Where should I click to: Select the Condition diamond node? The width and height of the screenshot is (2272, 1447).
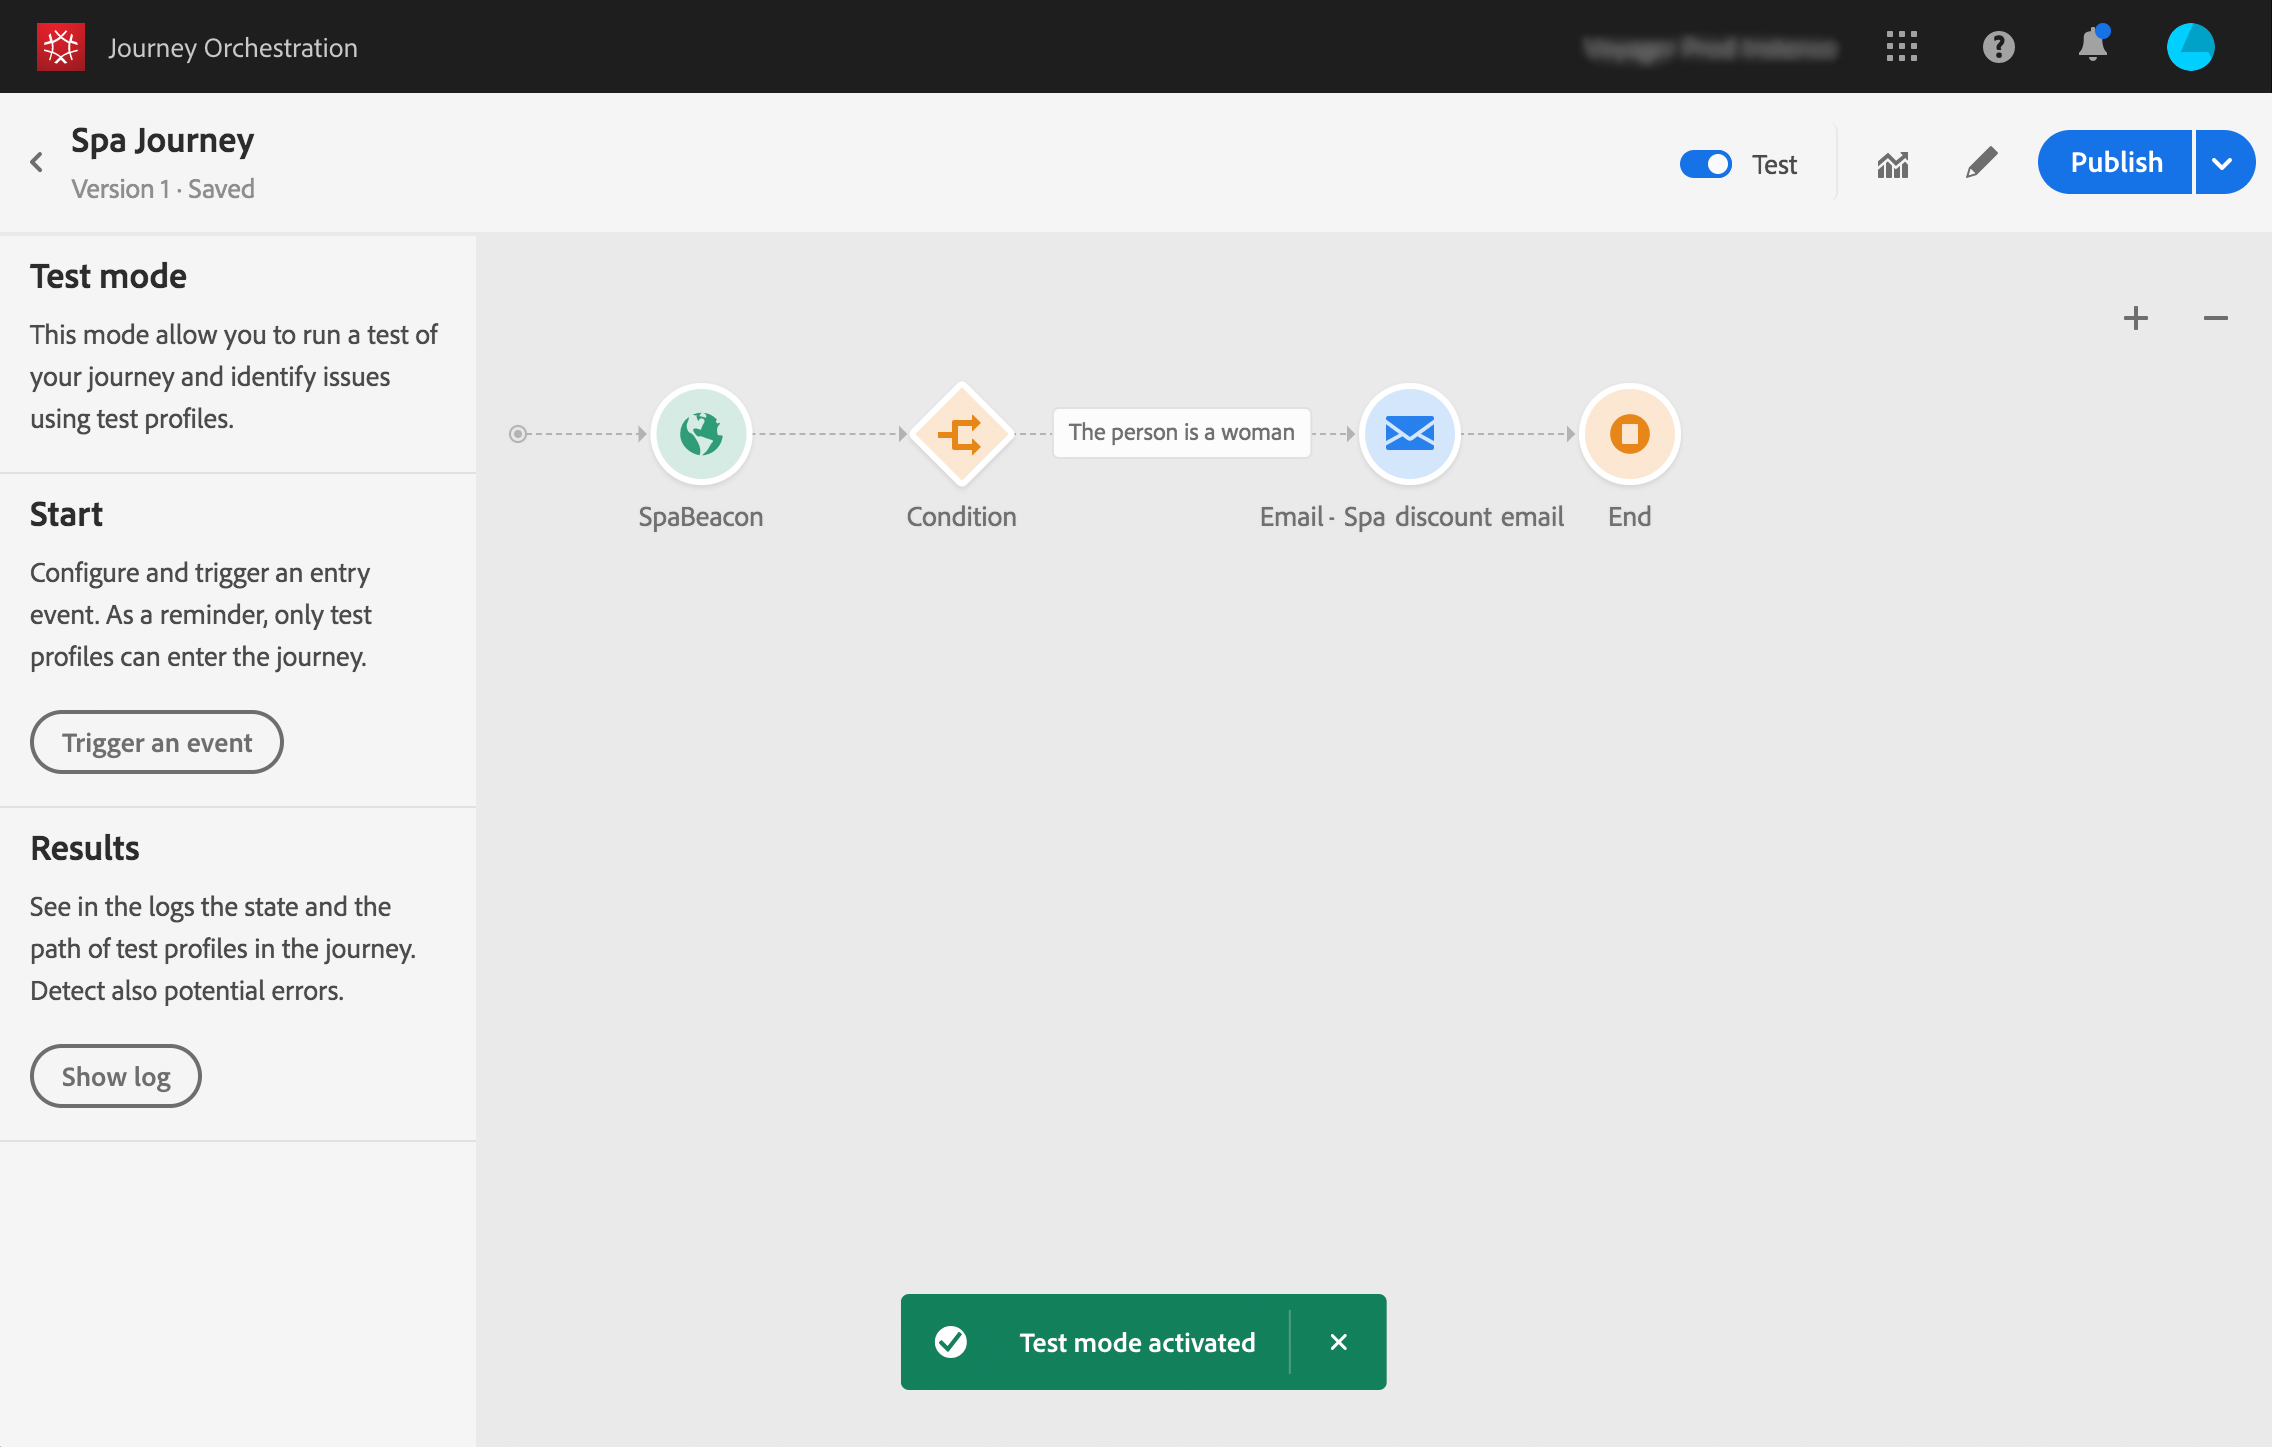[x=961, y=434]
